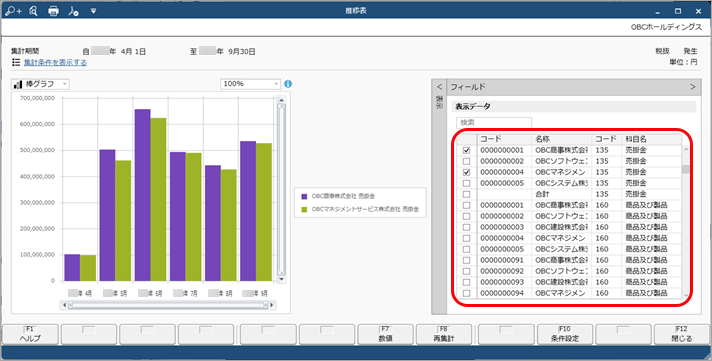The height and width of the screenshot is (361, 712).
Task: Click the > arrow in フィールド header
Action: (692, 87)
